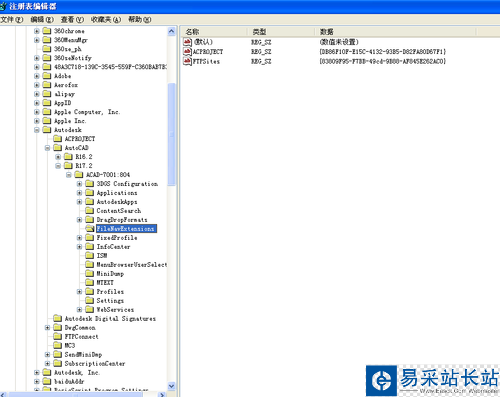Viewport: 500px width, 397px height.
Task: Select the AutodeskApps key
Action: tap(117, 202)
